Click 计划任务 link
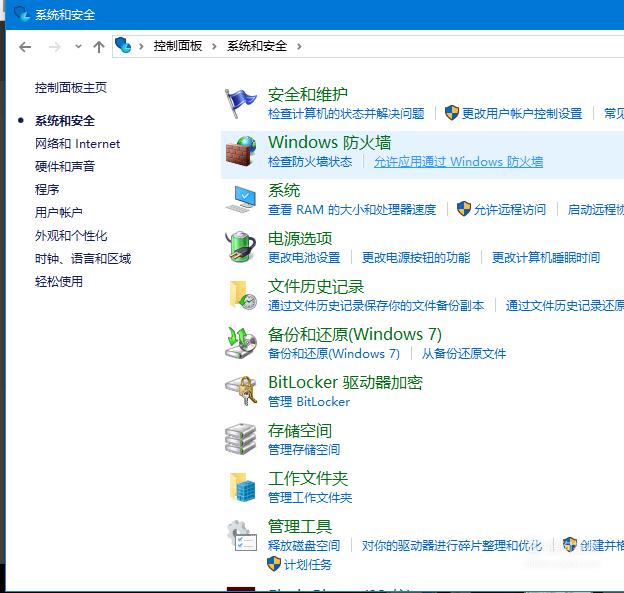The width and height of the screenshot is (624, 593). click(308, 564)
